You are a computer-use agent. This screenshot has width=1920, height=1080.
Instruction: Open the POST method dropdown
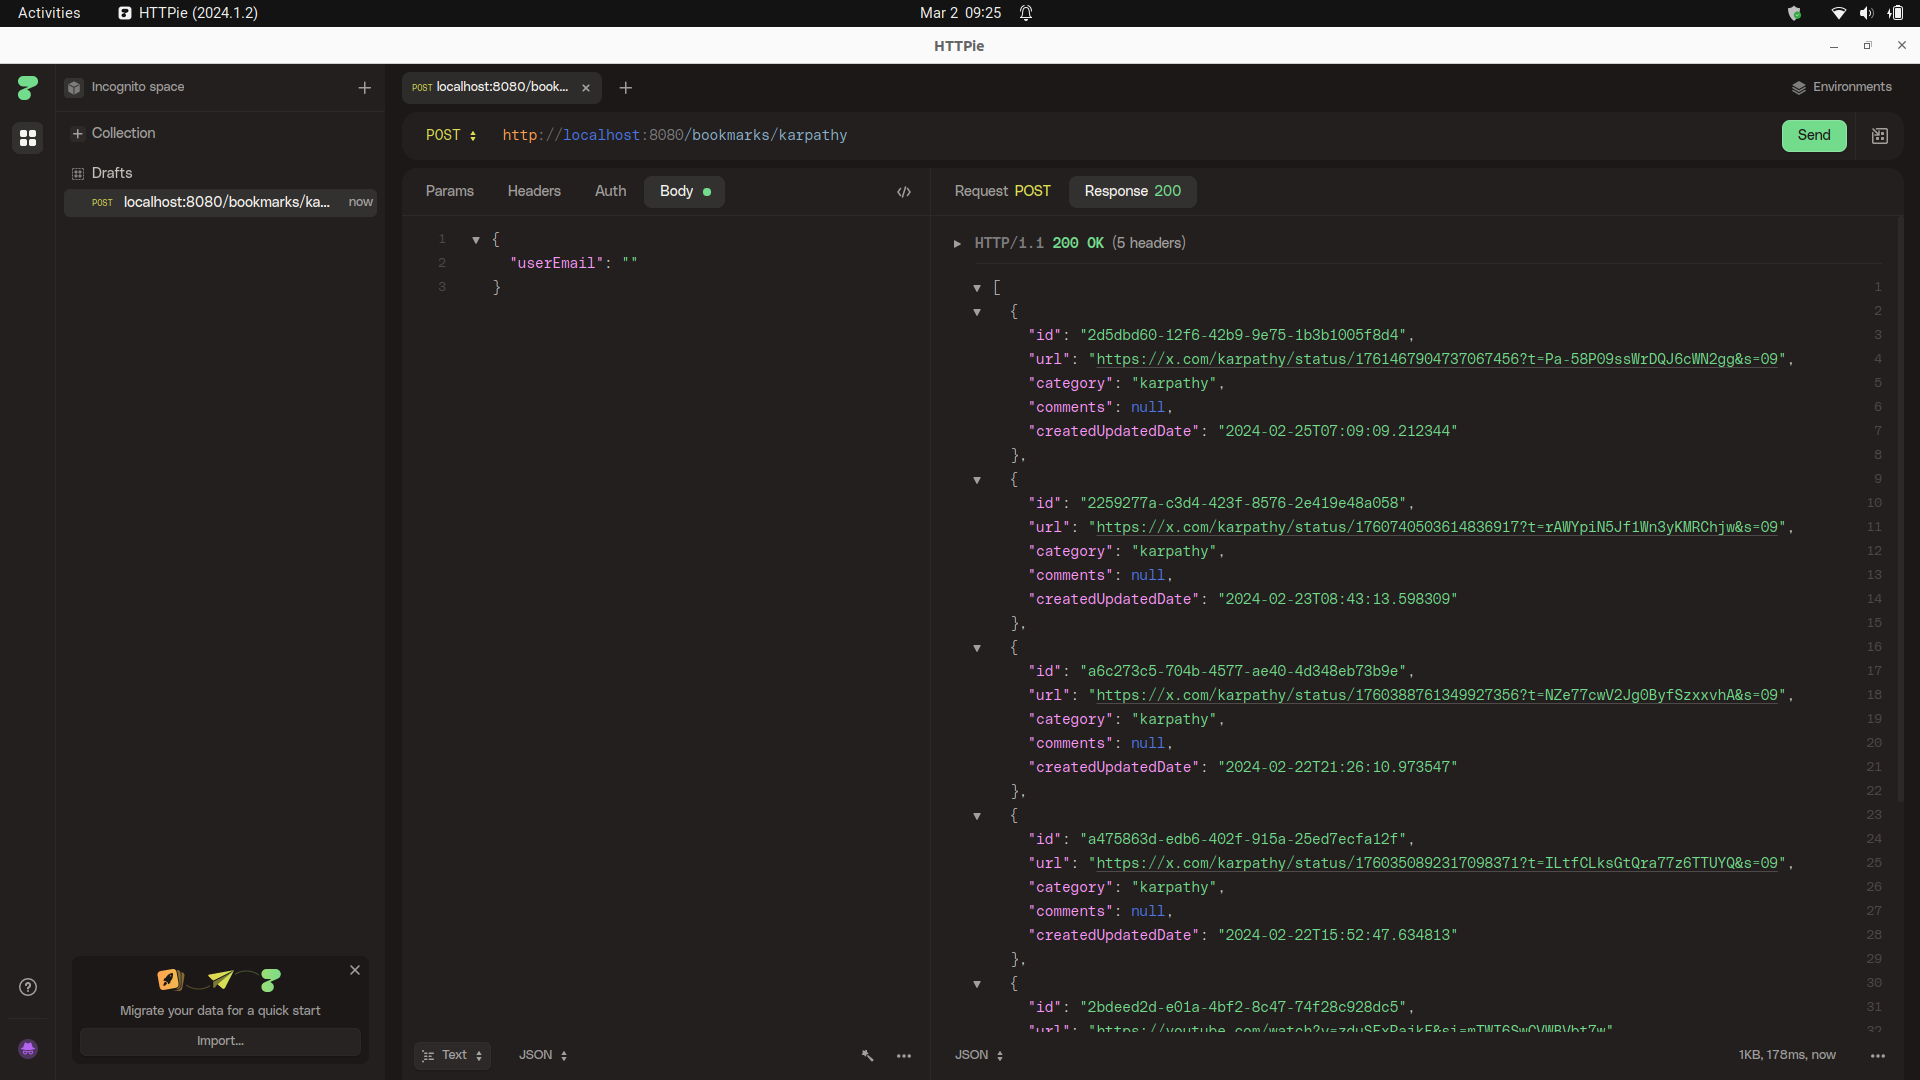pyautogui.click(x=451, y=136)
